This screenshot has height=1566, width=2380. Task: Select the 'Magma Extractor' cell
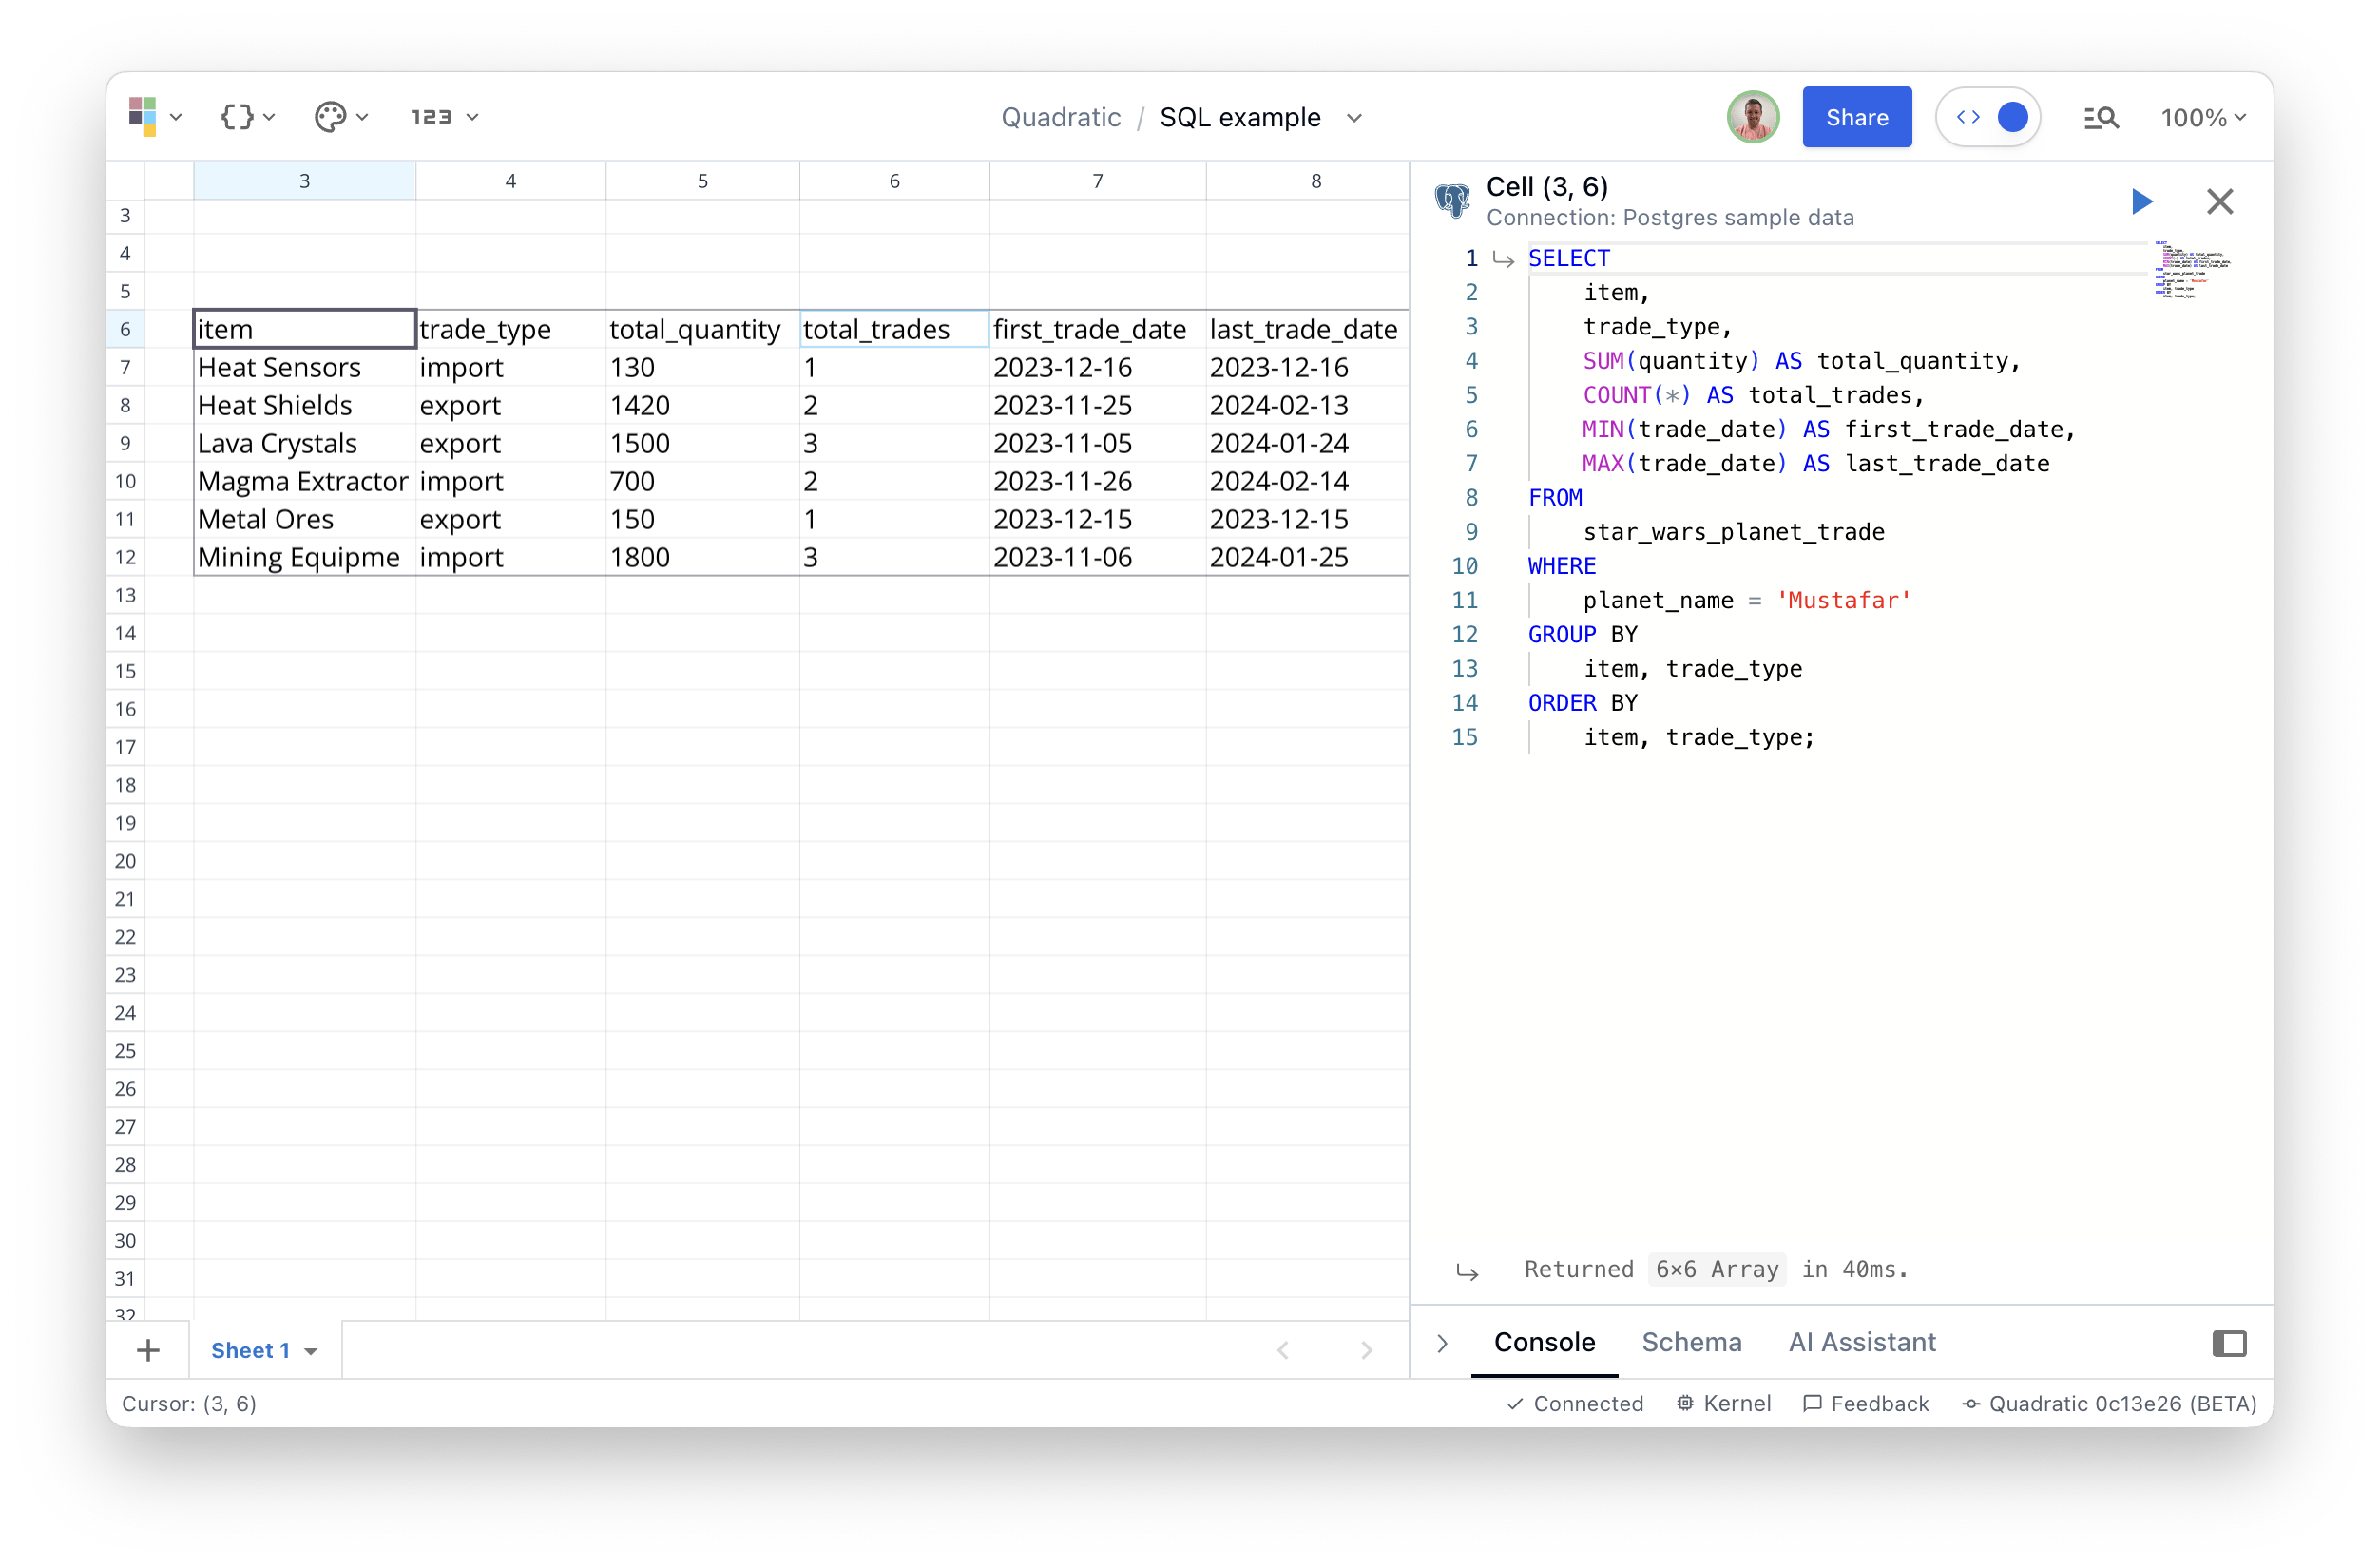(305, 481)
